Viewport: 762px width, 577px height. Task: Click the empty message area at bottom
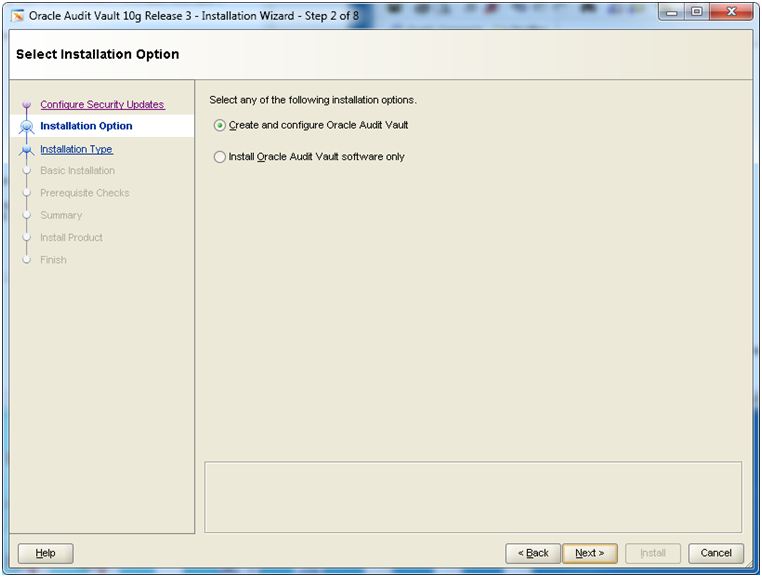pyautogui.click(x=473, y=497)
